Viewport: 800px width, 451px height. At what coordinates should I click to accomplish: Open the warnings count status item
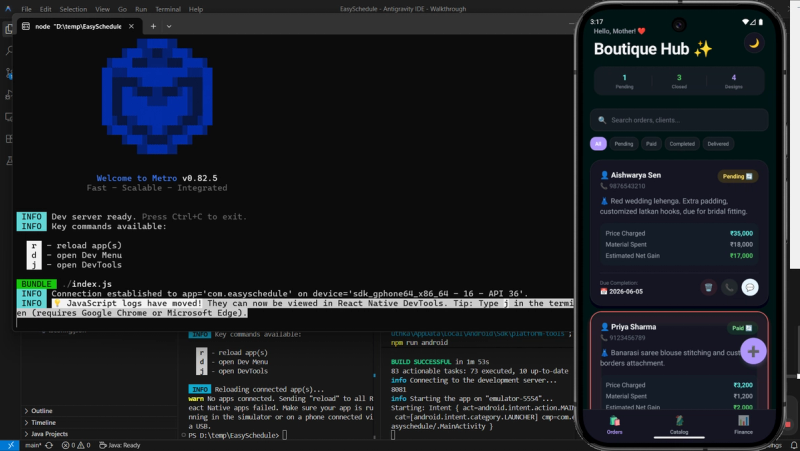(x=84, y=445)
